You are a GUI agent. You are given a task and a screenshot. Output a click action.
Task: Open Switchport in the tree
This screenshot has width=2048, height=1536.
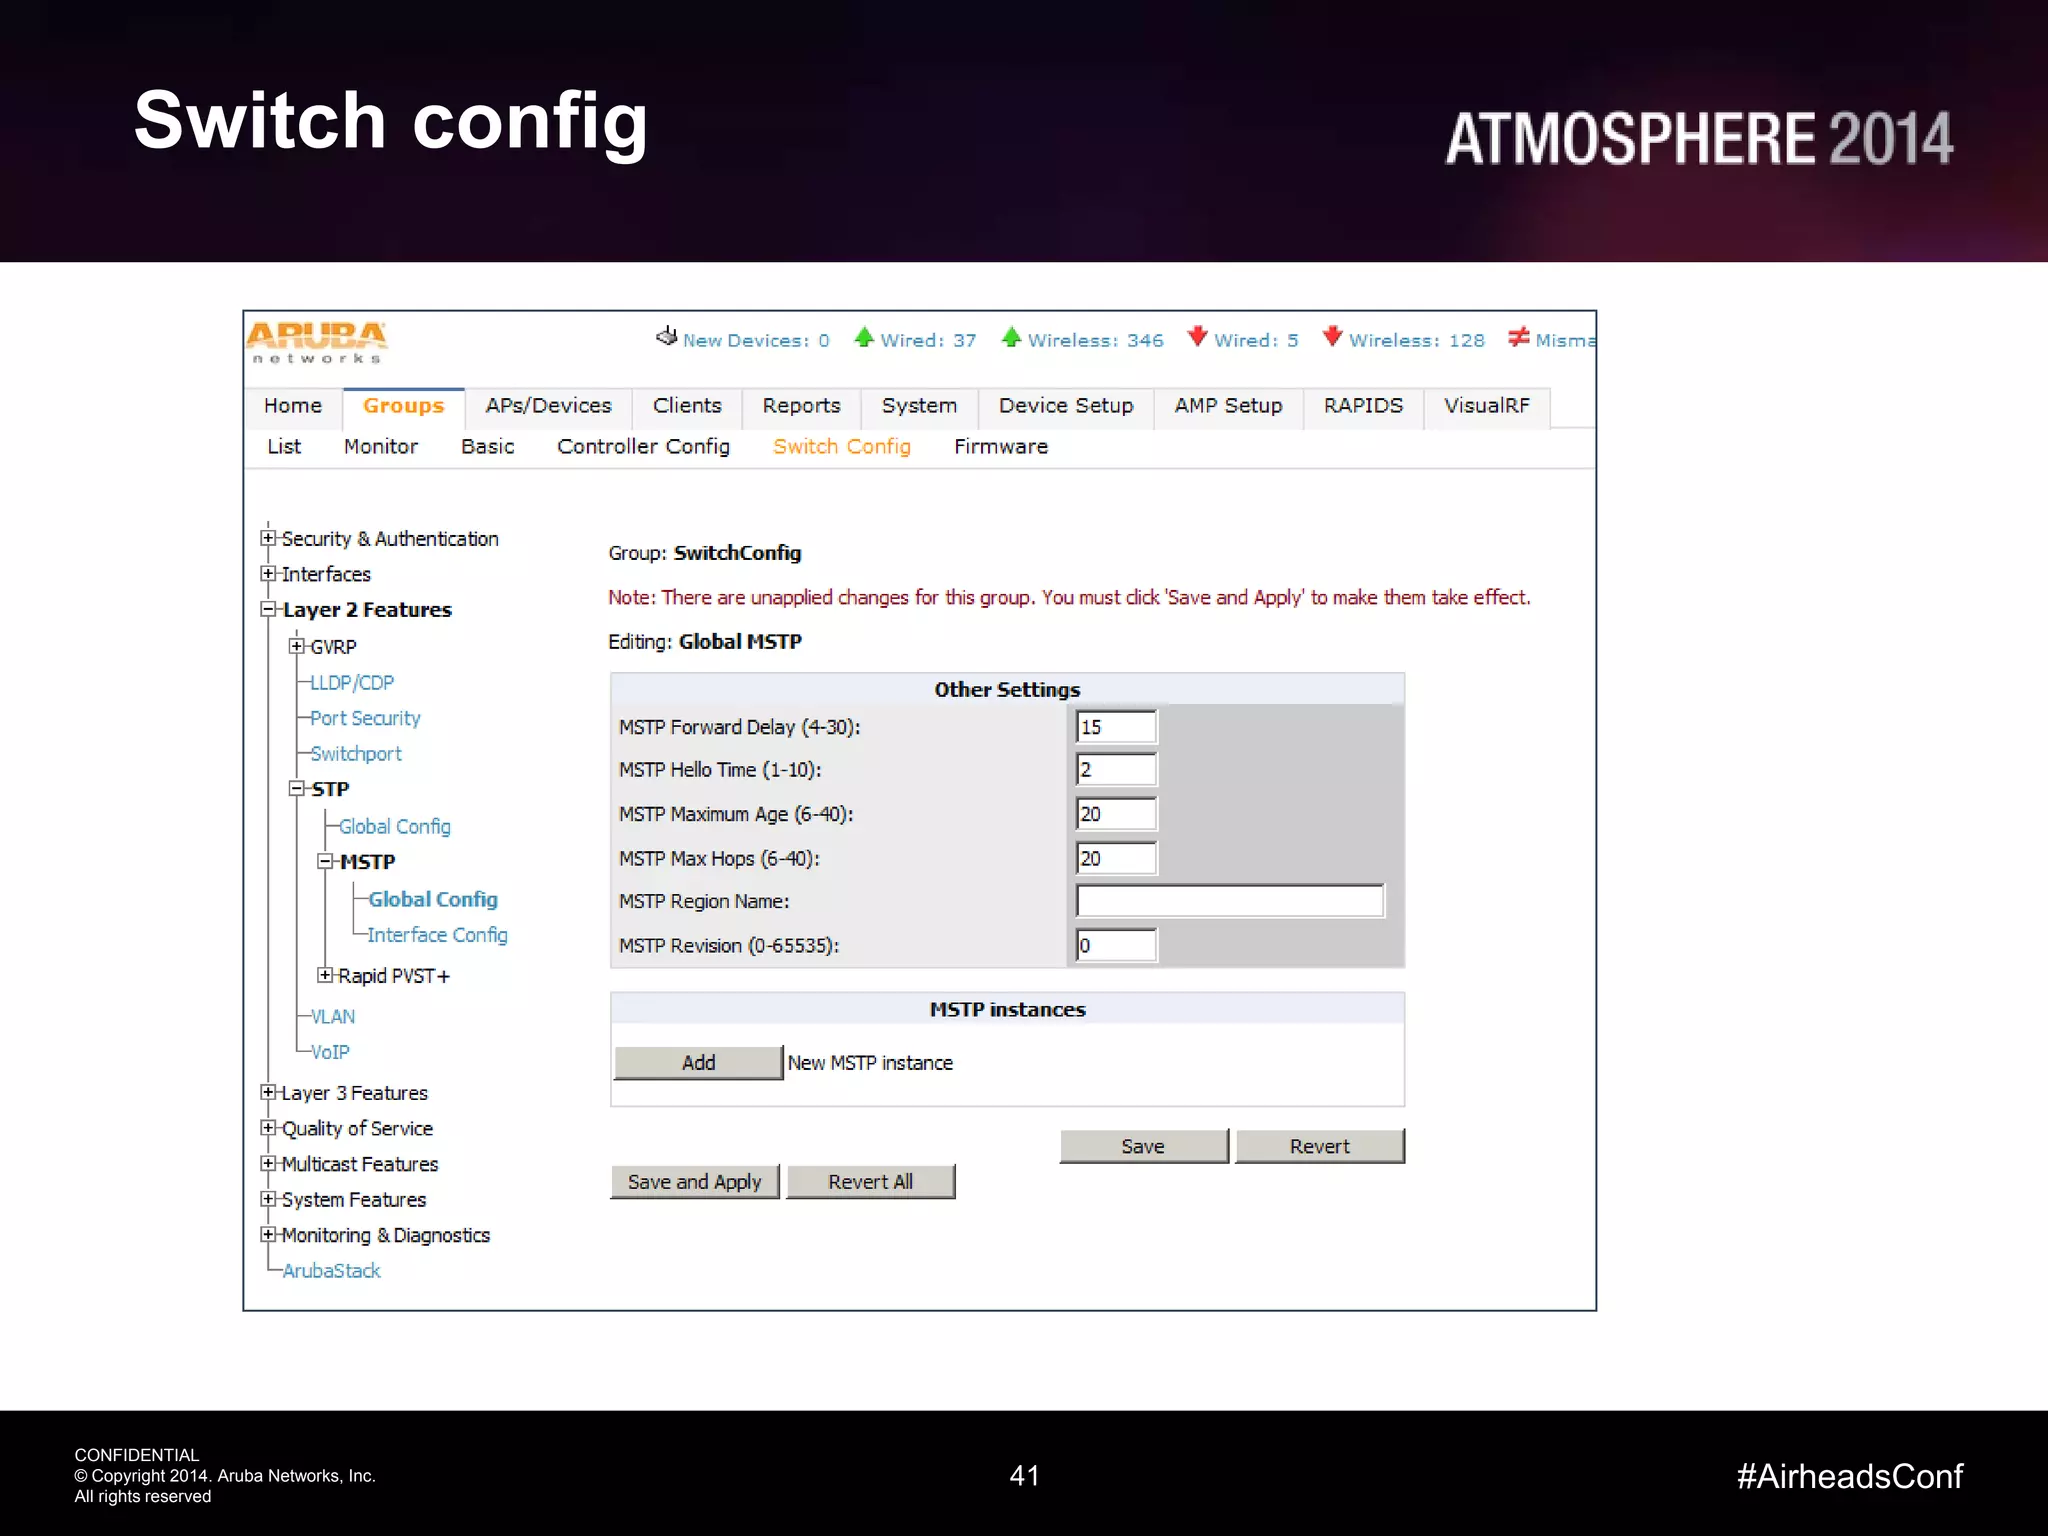tap(356, 754)
